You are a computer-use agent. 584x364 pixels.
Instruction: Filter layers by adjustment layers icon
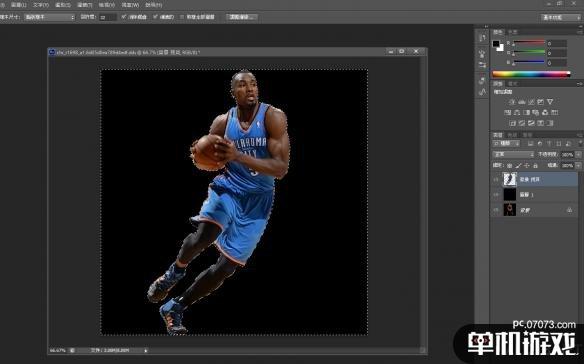click(540, 143)
